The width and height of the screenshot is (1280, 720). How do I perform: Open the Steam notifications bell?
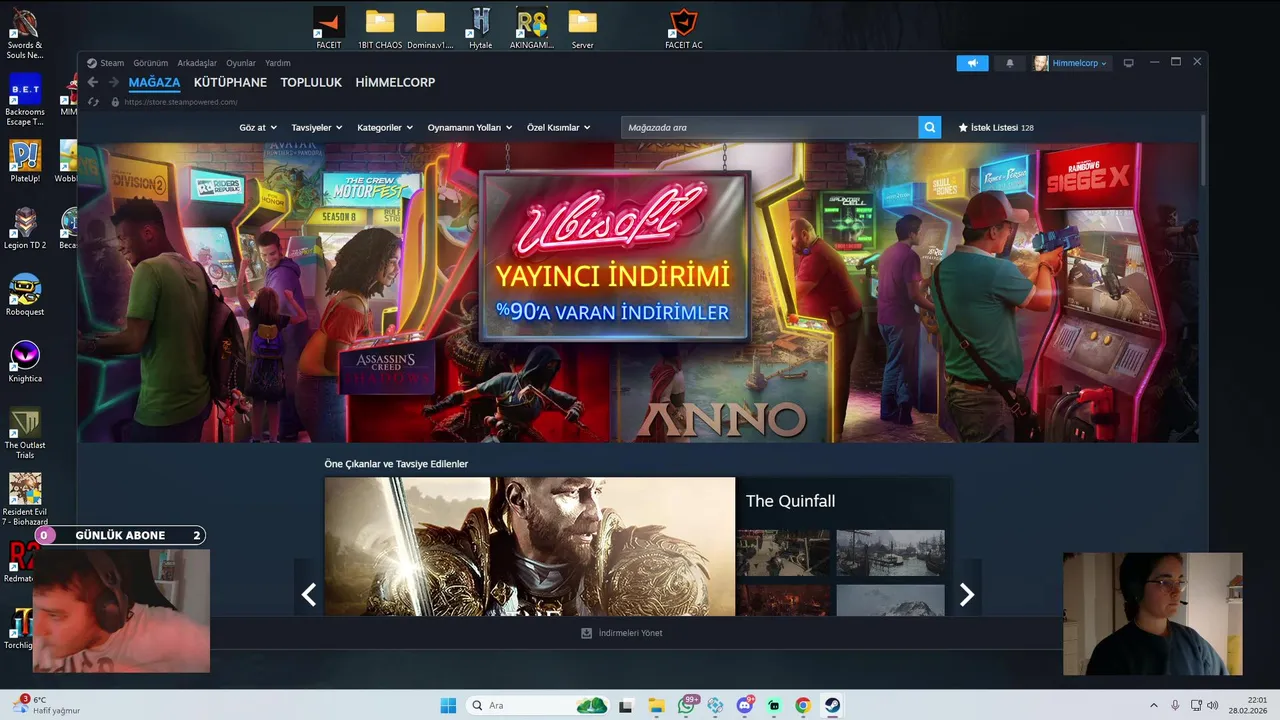click(x=1009, y=63)
